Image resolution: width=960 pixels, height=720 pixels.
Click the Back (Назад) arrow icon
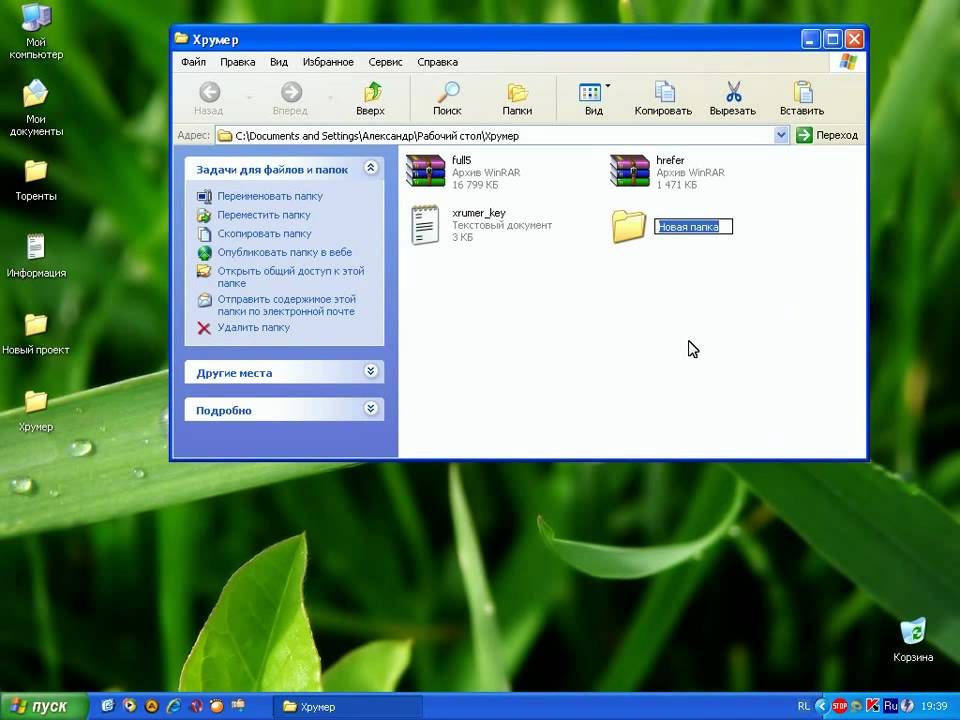click(209, 92)
